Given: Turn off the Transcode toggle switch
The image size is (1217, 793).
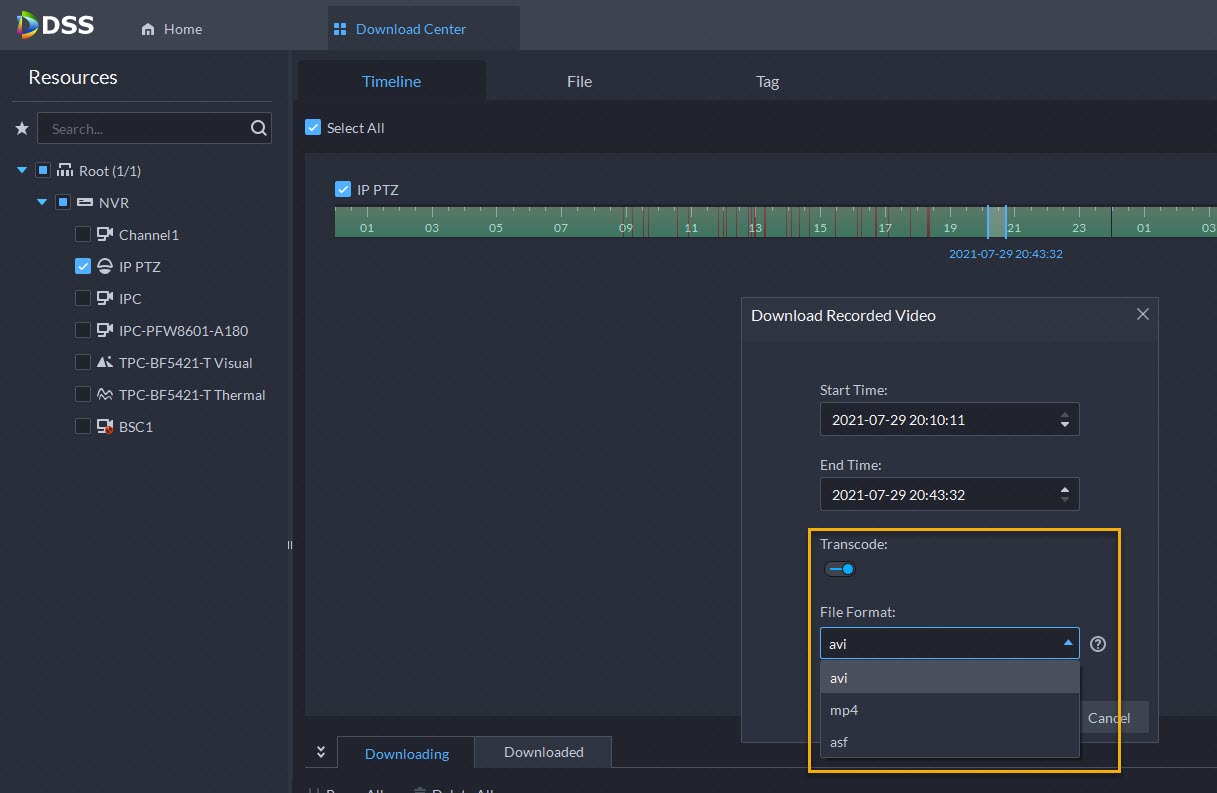Looking at the screenshot, I should click(840, 569).
